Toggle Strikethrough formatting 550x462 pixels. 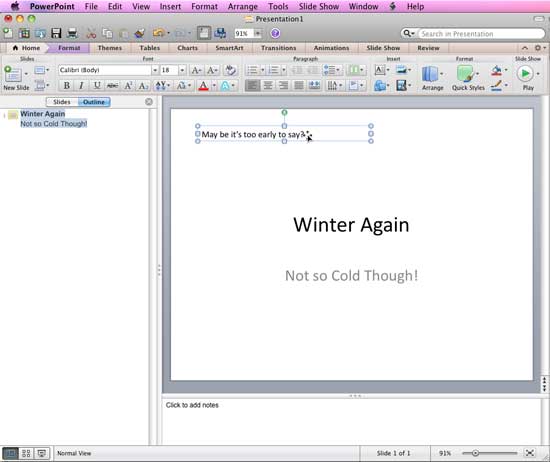[x=112, y=85]
